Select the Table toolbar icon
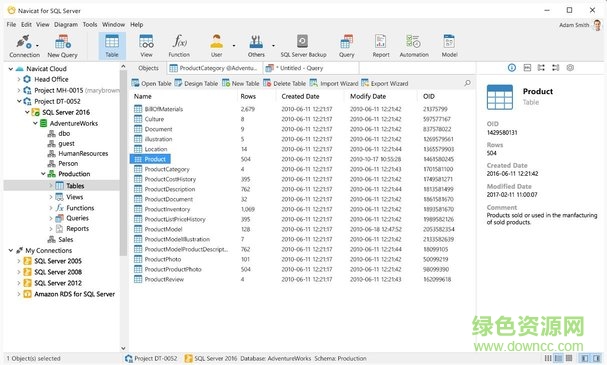The image size is (607, 365). pyautogui.click(x=112, y=46)
